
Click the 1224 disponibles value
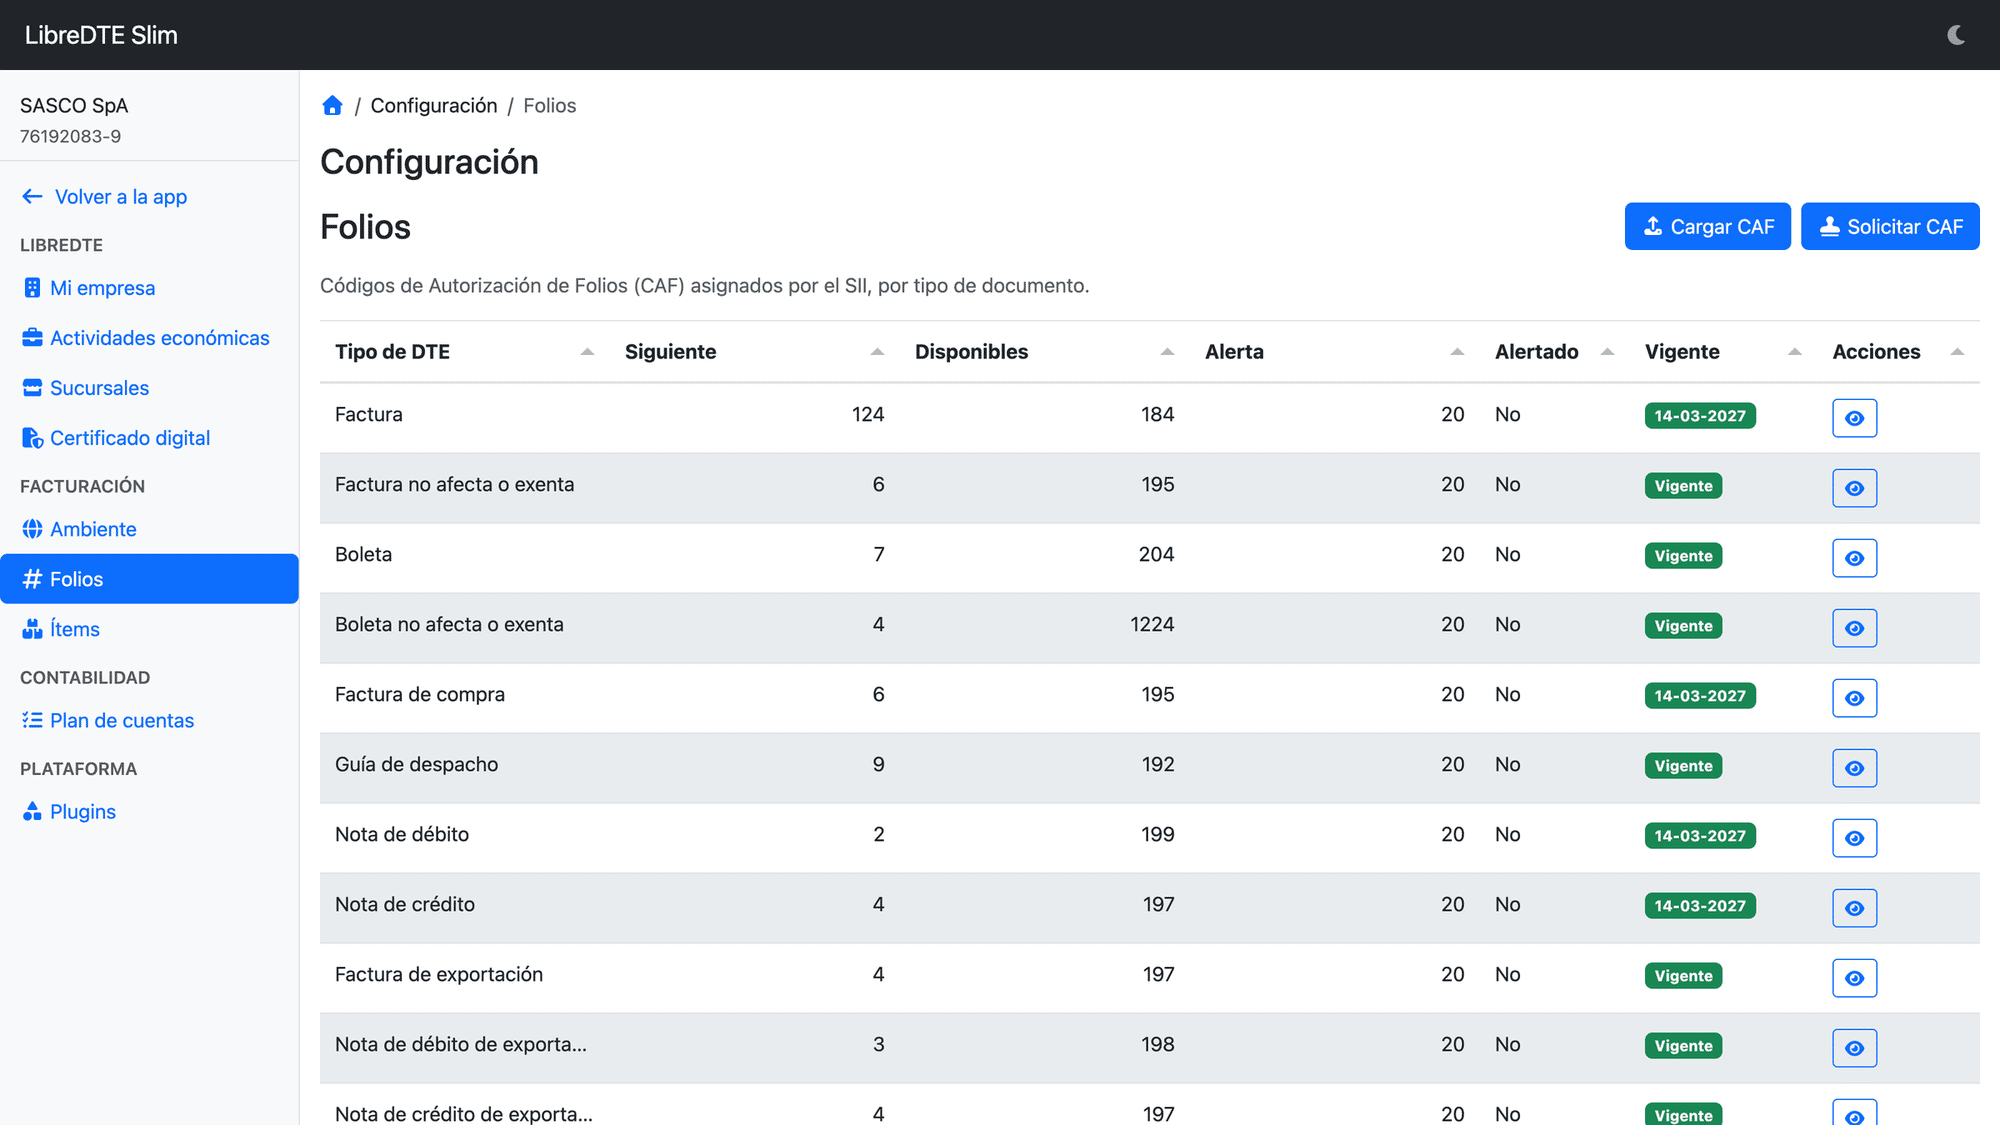click(1152, 624)
